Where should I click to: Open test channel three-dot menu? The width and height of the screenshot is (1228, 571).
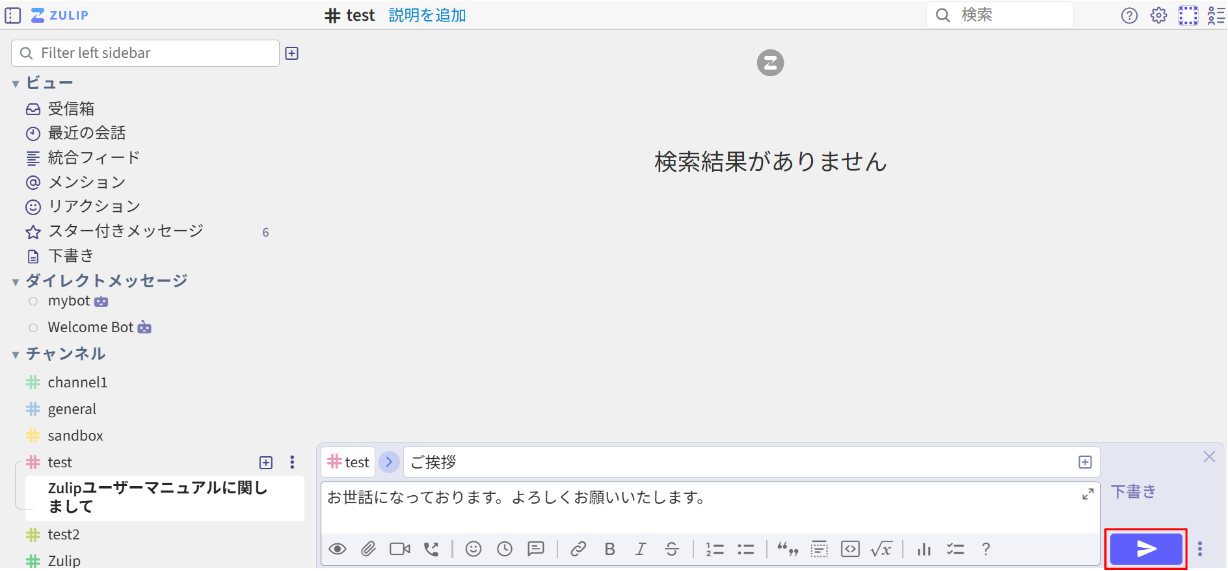[292, 462]
